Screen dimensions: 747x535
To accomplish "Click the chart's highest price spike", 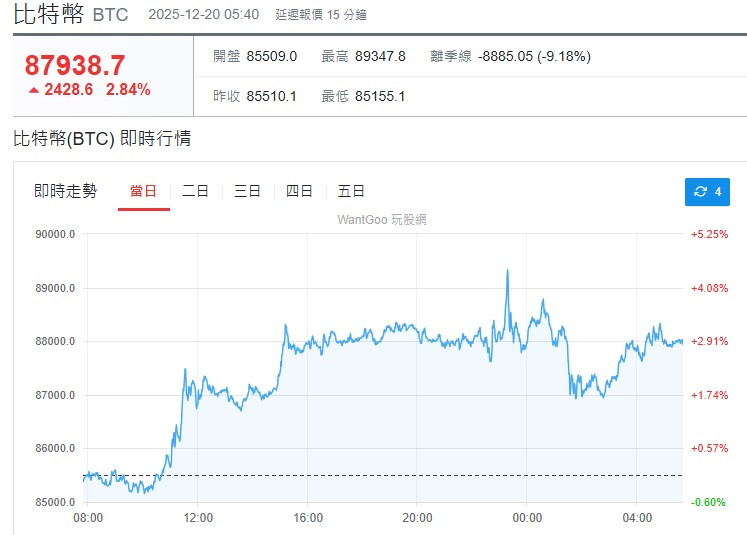I will click(x=508, y=271).
